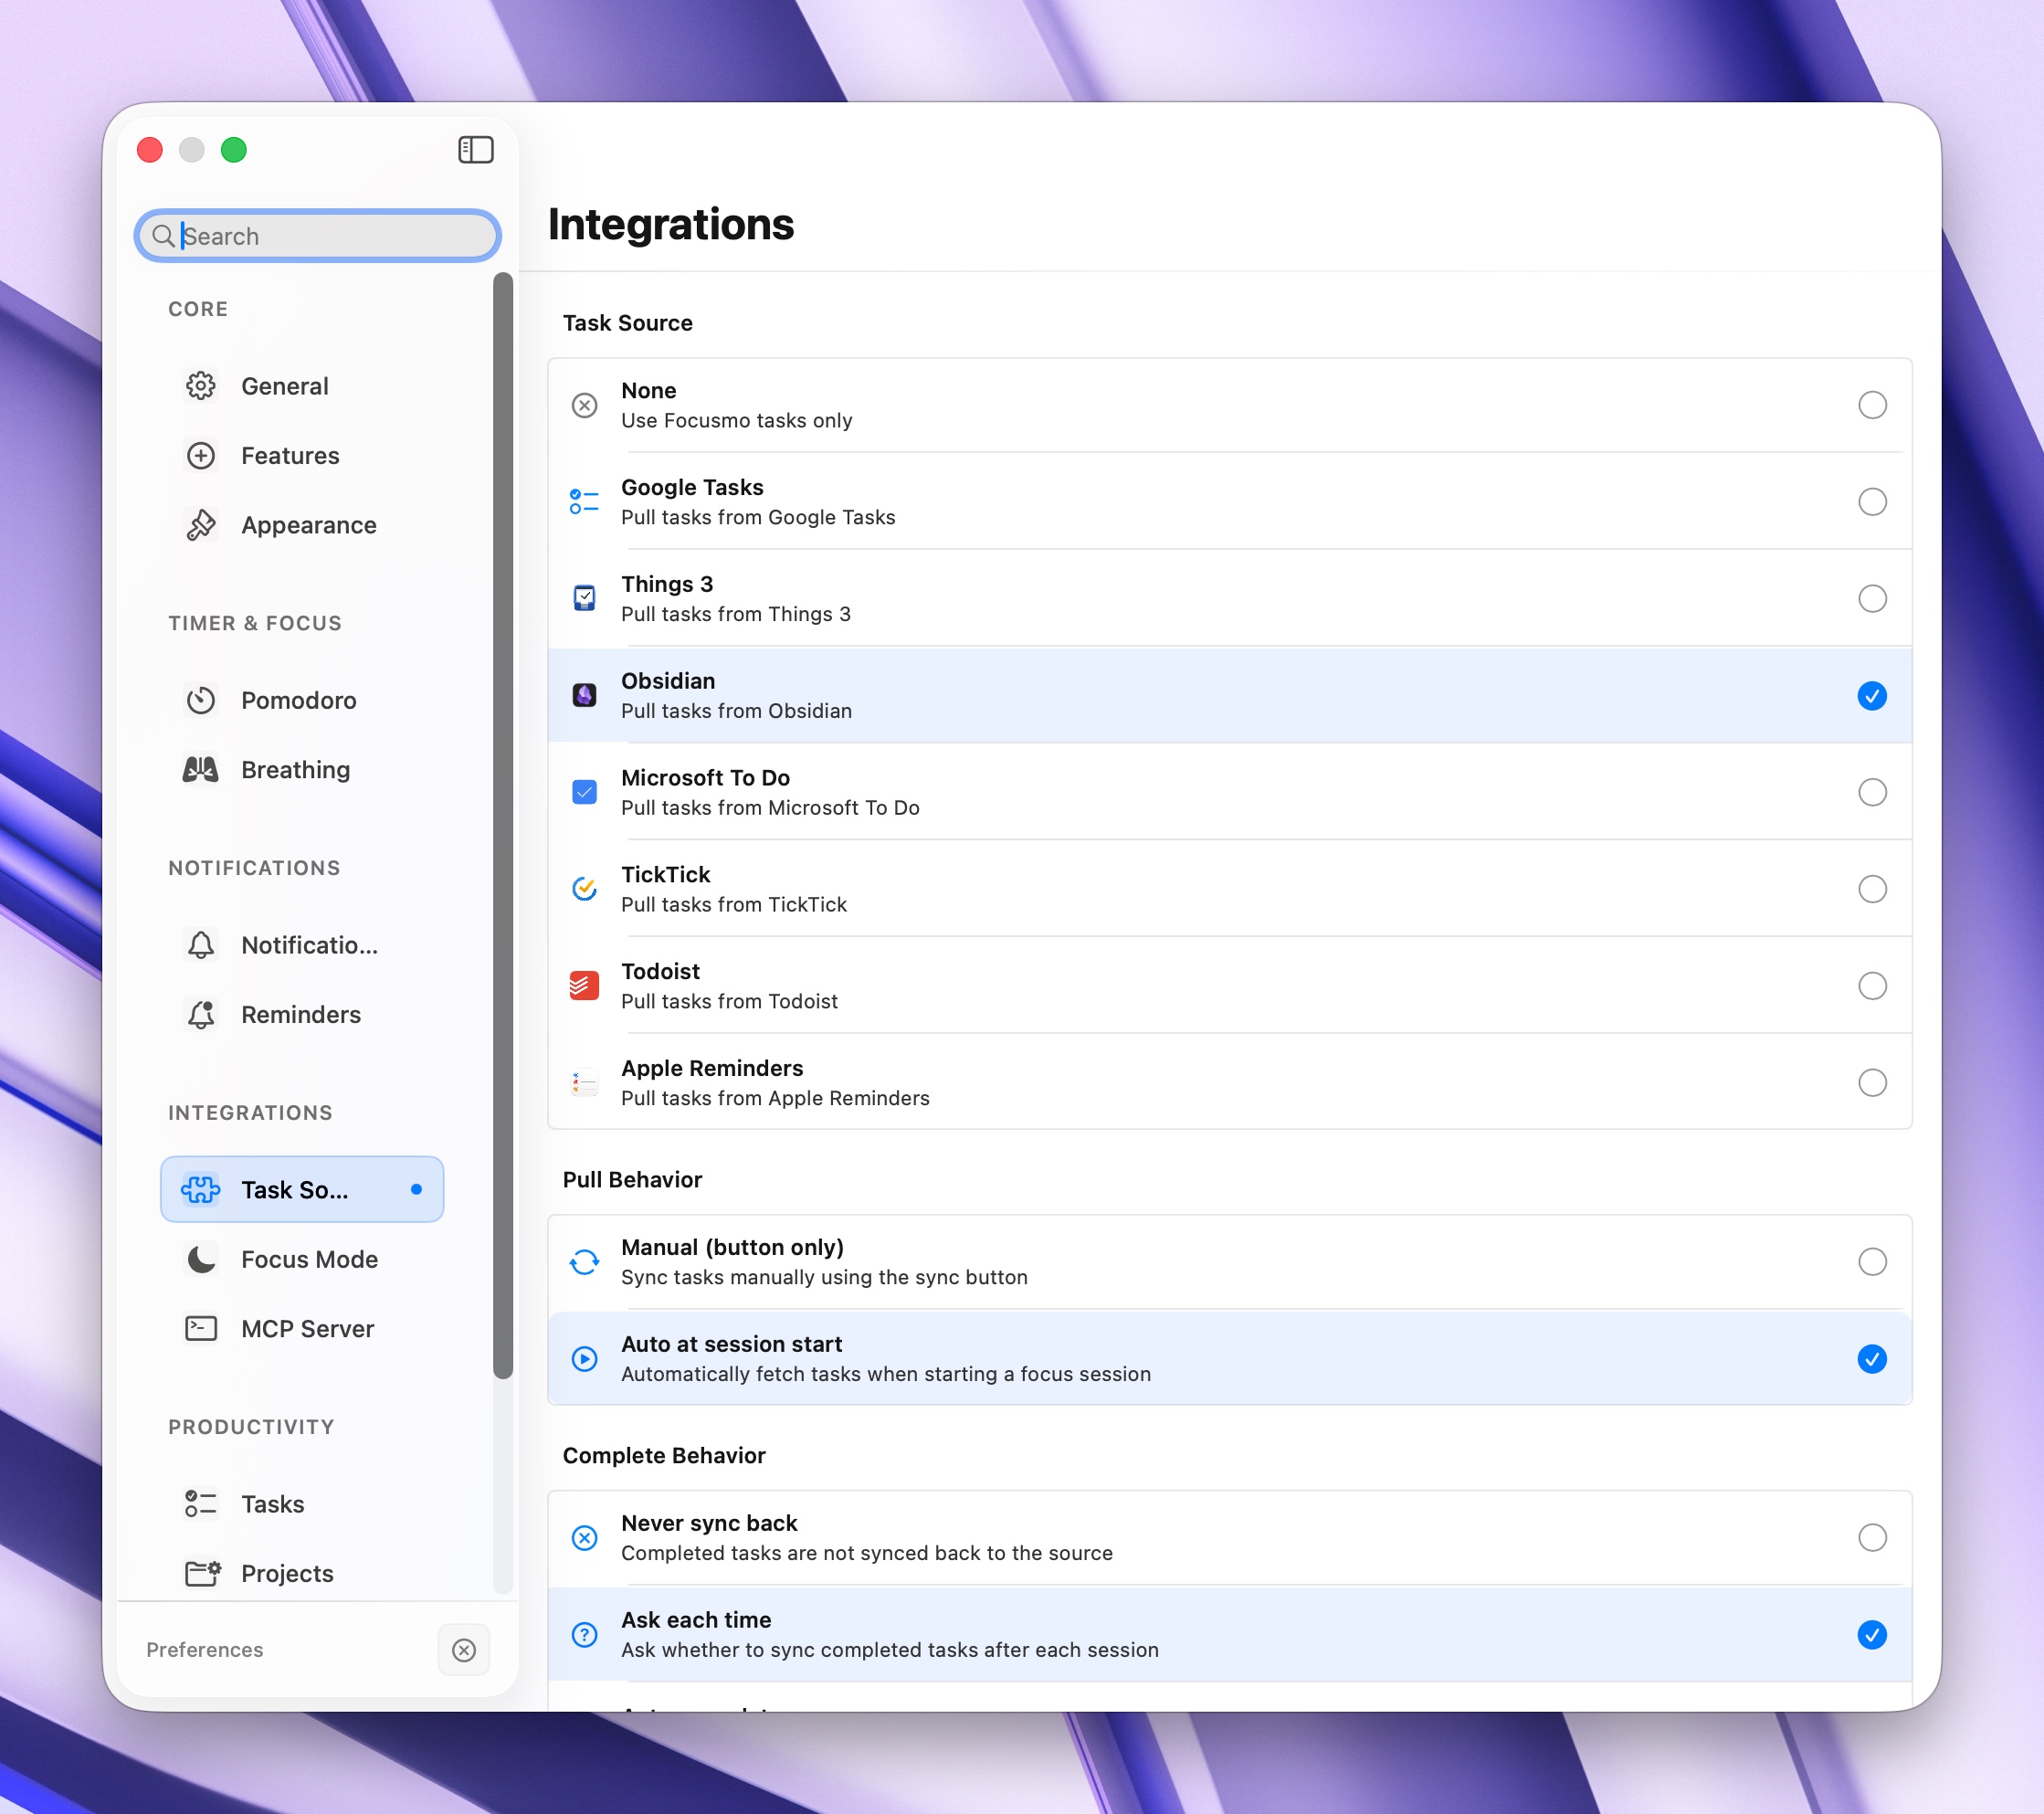Click the Pomodoro timer icon
The height and width of the screenshot is (1814, 2044).
(201, 700)
